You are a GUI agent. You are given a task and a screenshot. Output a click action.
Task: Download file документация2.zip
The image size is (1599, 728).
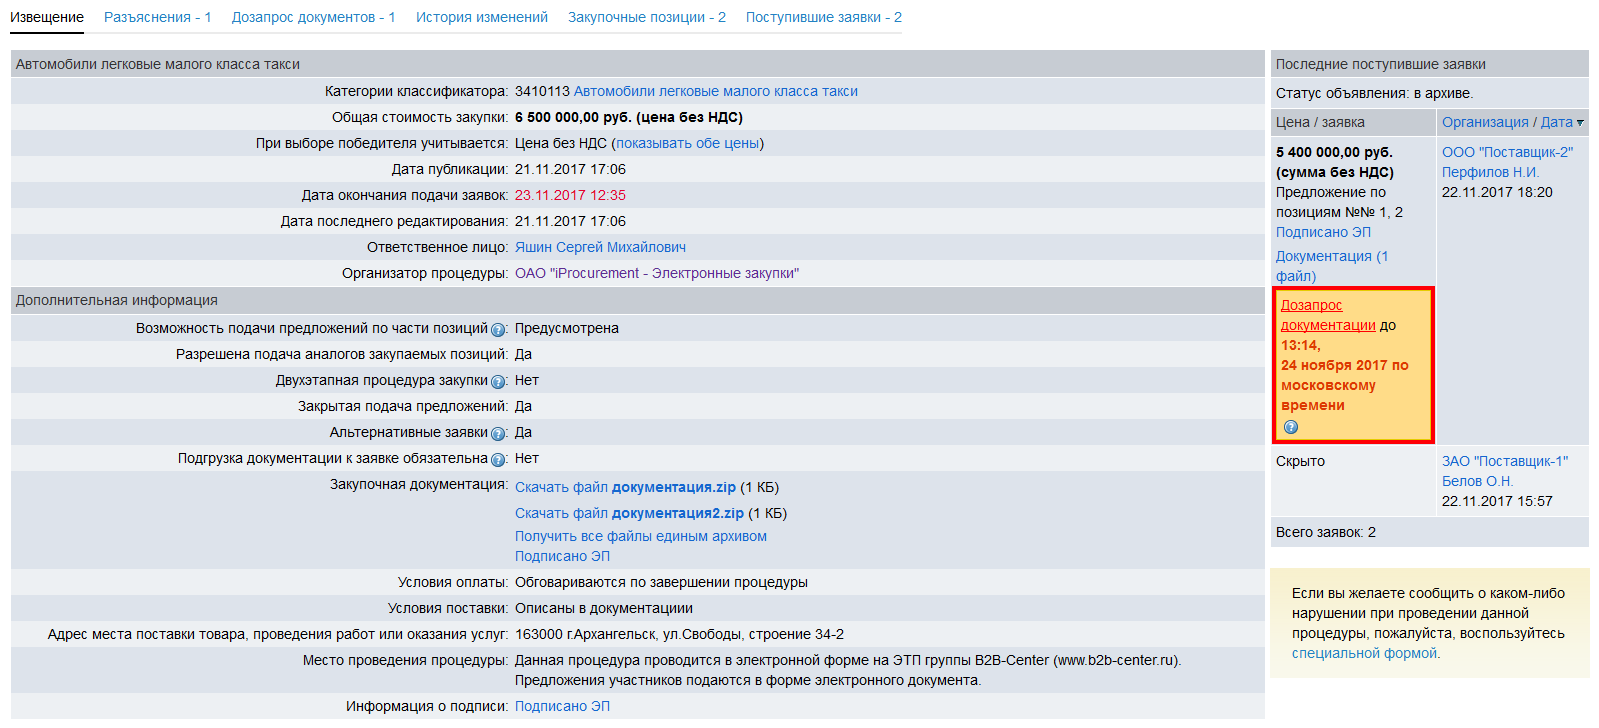tap(629, 513)
